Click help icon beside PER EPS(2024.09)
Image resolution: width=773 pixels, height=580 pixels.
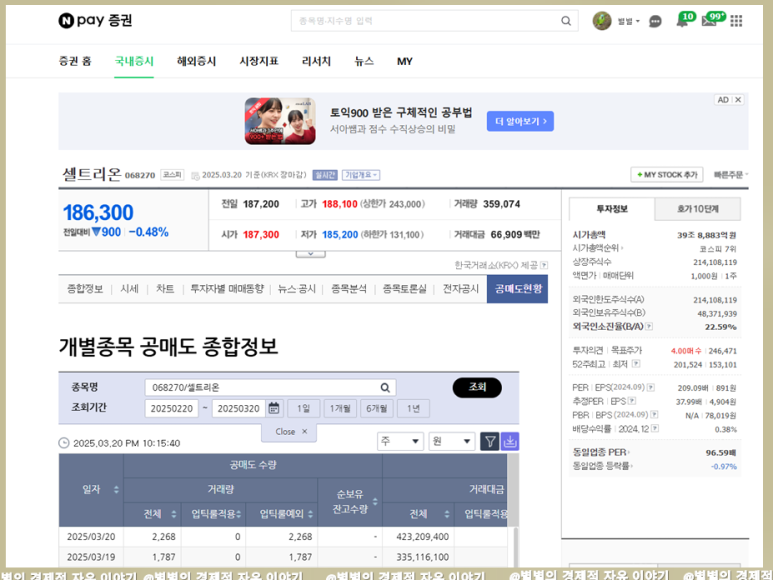pyautogui.click(x=651, y=387)
